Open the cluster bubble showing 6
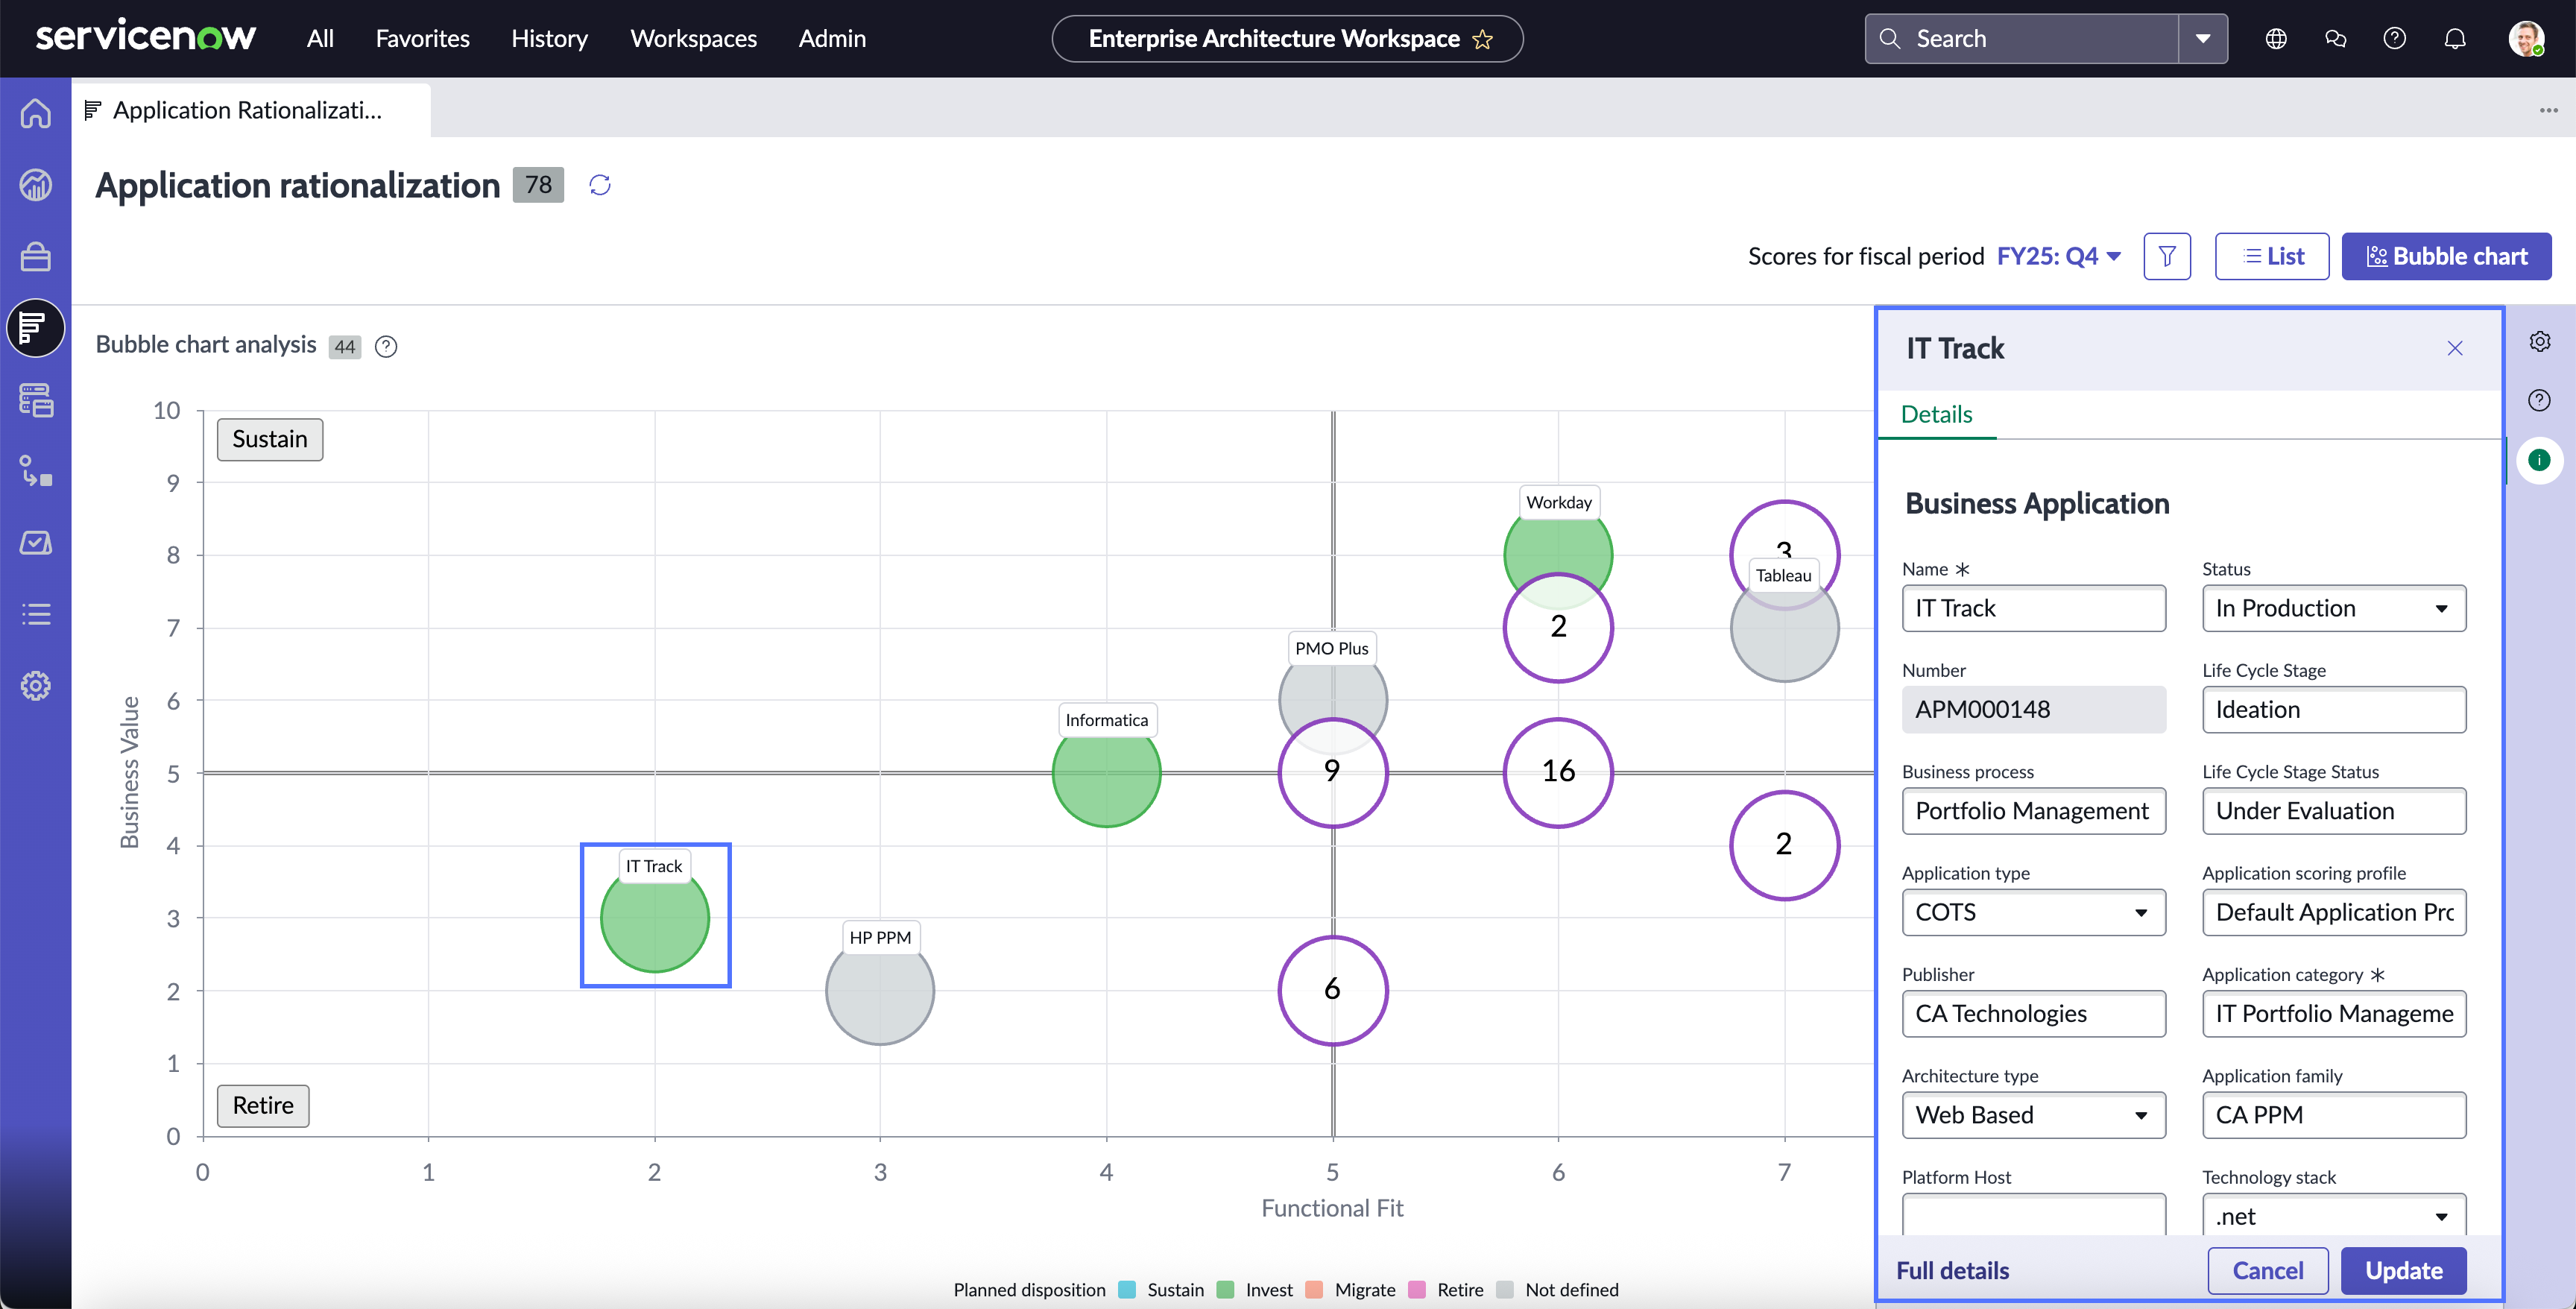 [1332, 990]
